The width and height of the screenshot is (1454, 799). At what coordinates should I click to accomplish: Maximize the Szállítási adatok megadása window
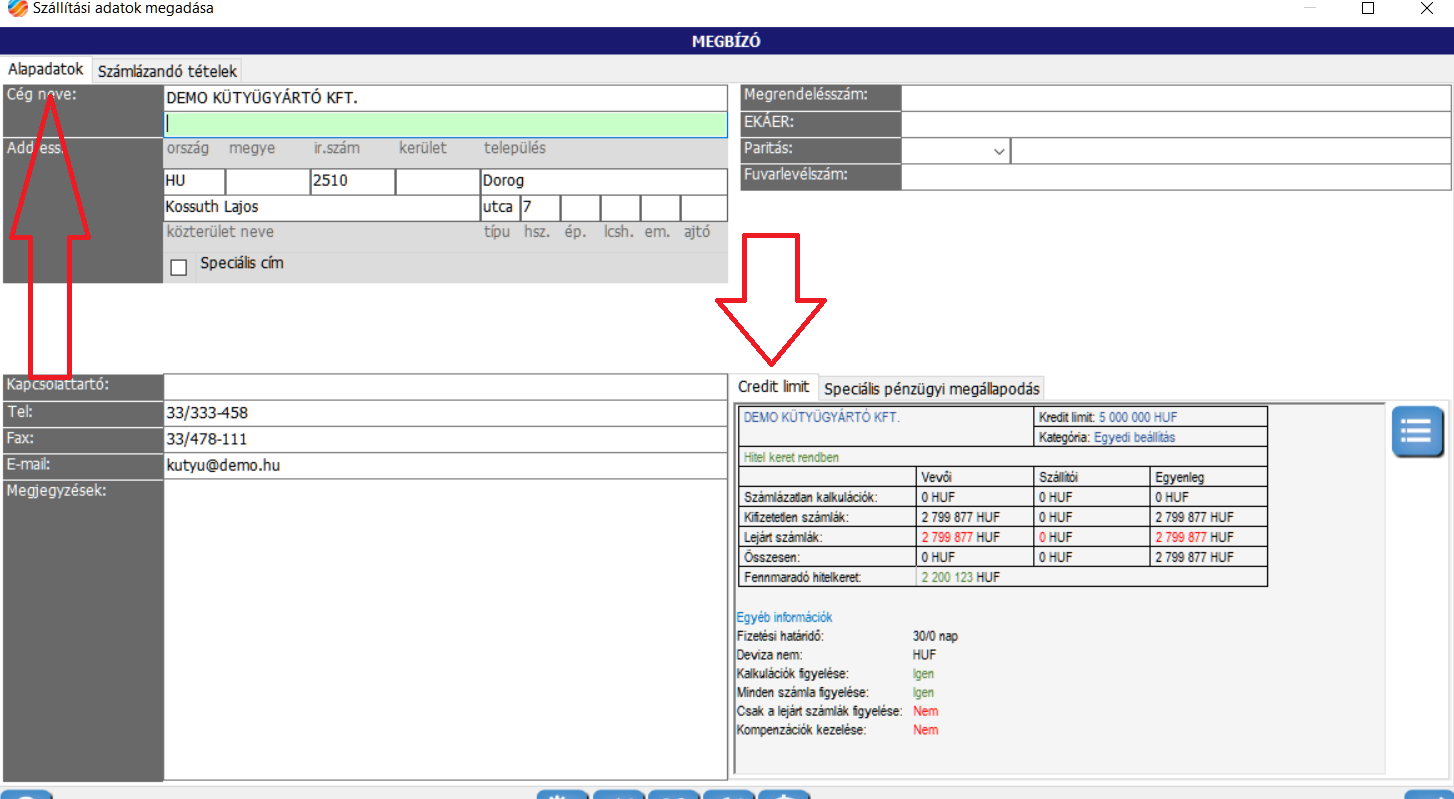click(1368, 8)
